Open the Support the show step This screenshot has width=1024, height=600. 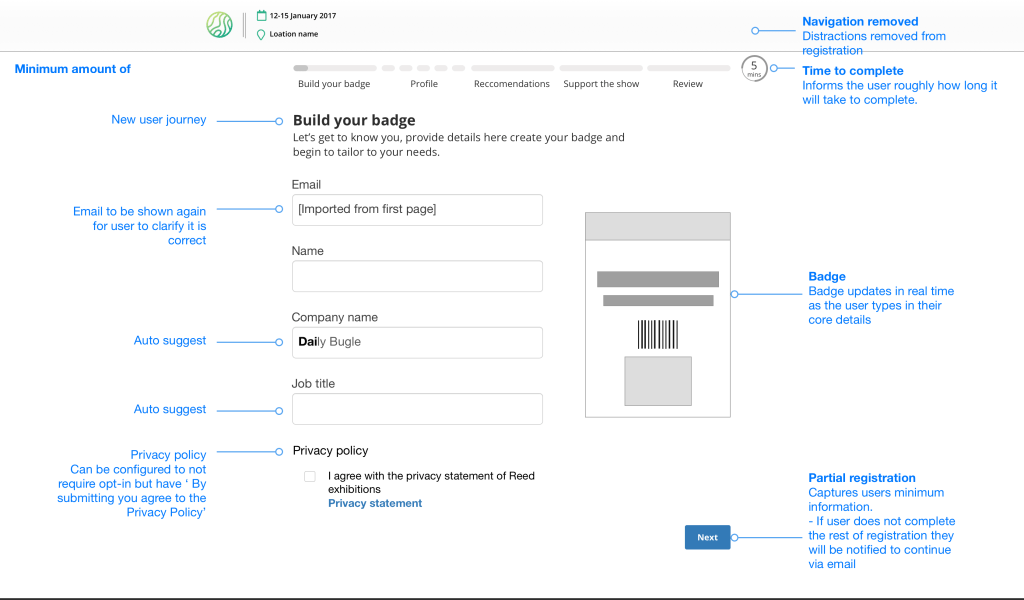(x=601, y=84)
